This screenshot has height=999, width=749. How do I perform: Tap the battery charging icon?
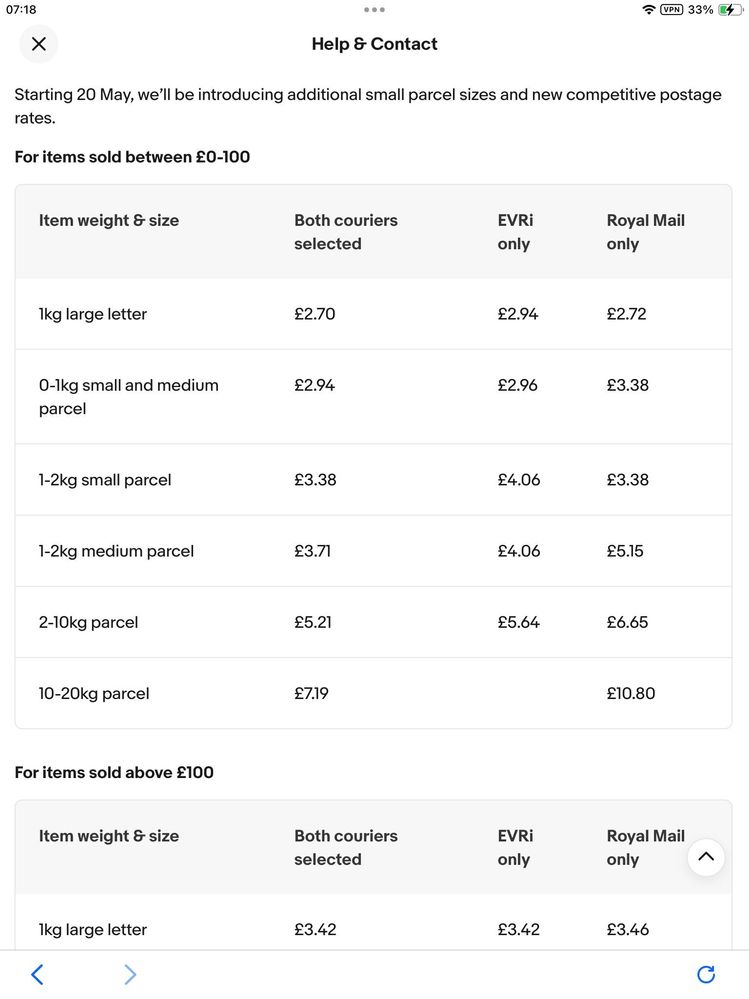point(730,10)
